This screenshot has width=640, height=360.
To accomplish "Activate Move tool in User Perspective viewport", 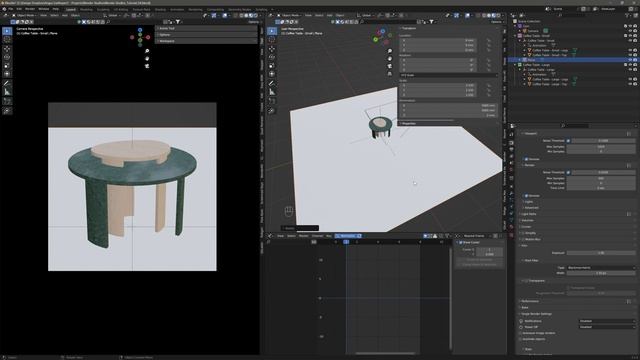I will coord(272,49).
